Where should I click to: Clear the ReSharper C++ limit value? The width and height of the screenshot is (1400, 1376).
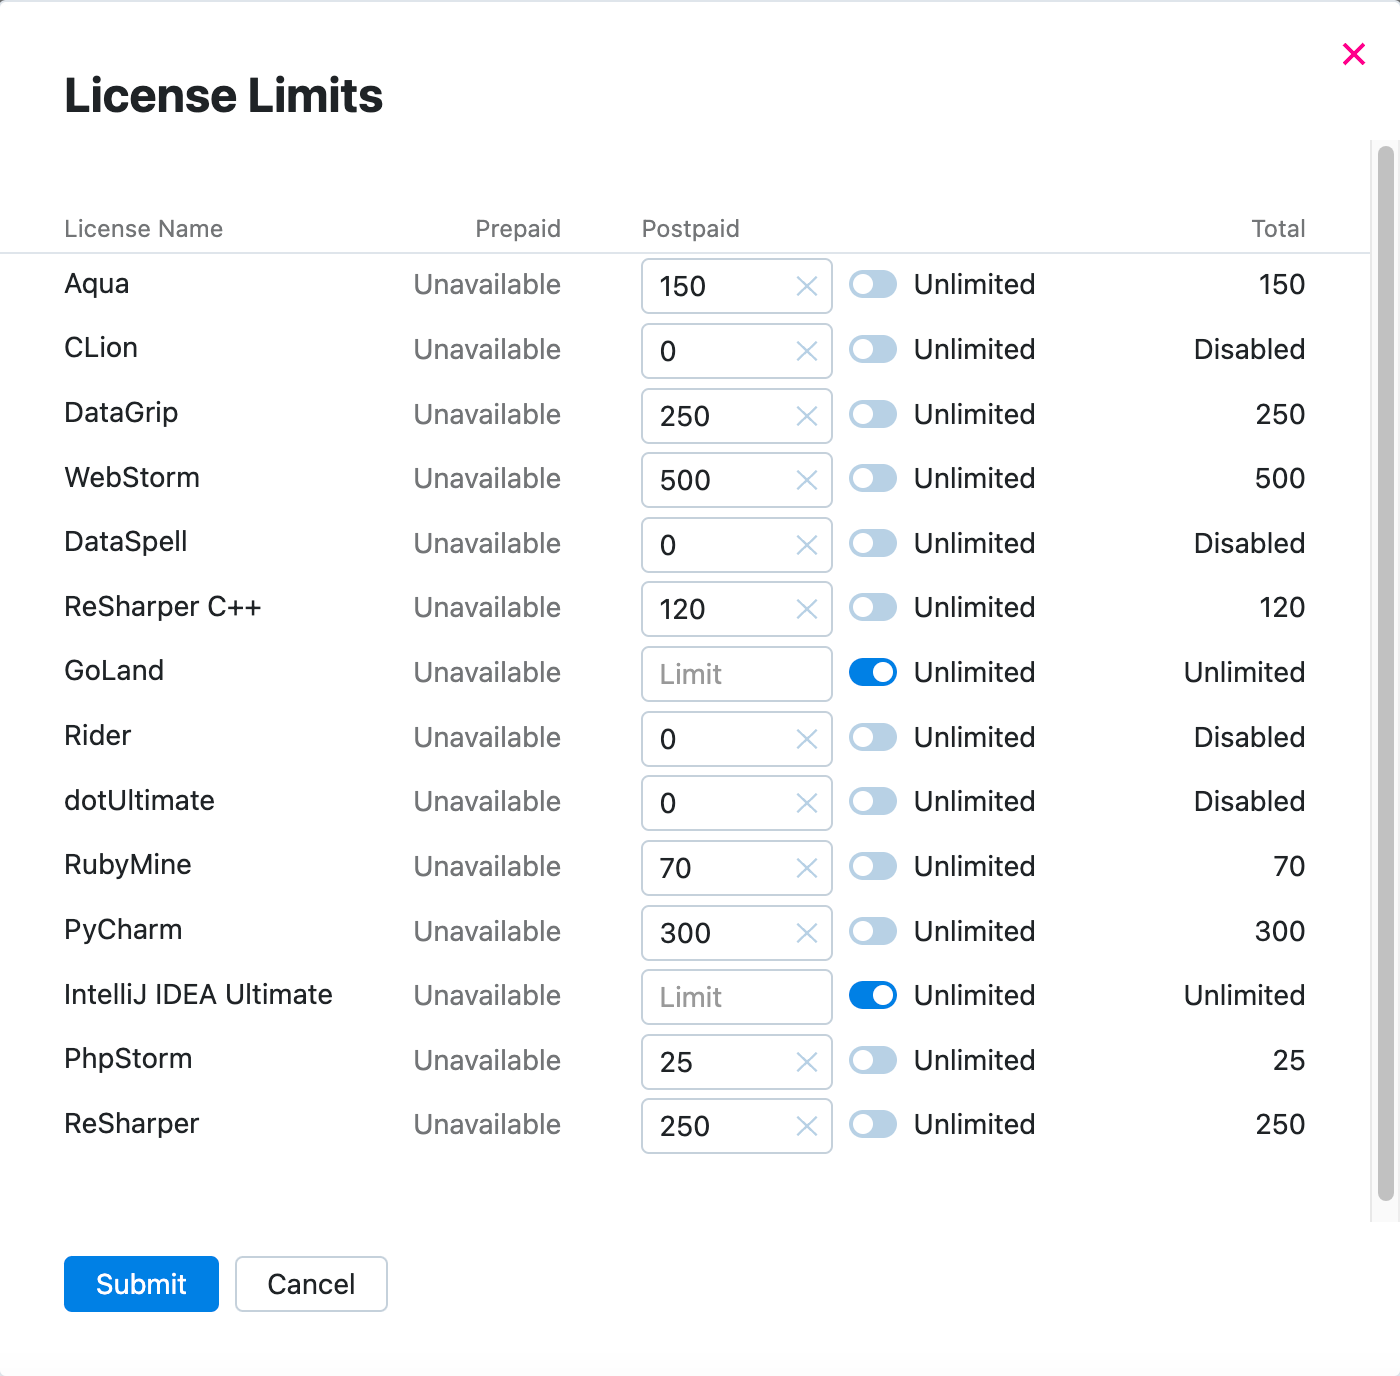(806, 610)
